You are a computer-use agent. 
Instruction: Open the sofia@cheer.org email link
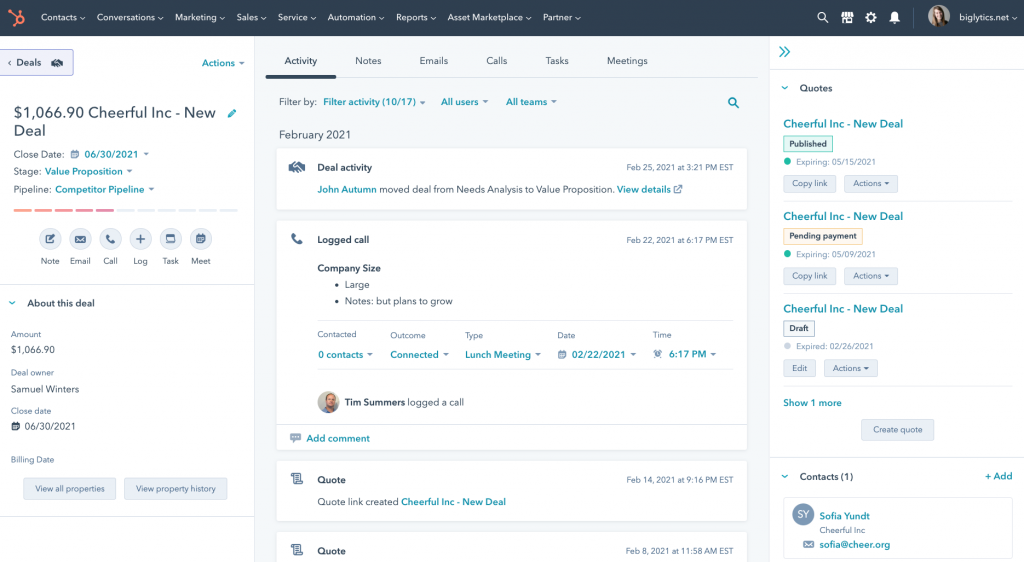[855, 544]
